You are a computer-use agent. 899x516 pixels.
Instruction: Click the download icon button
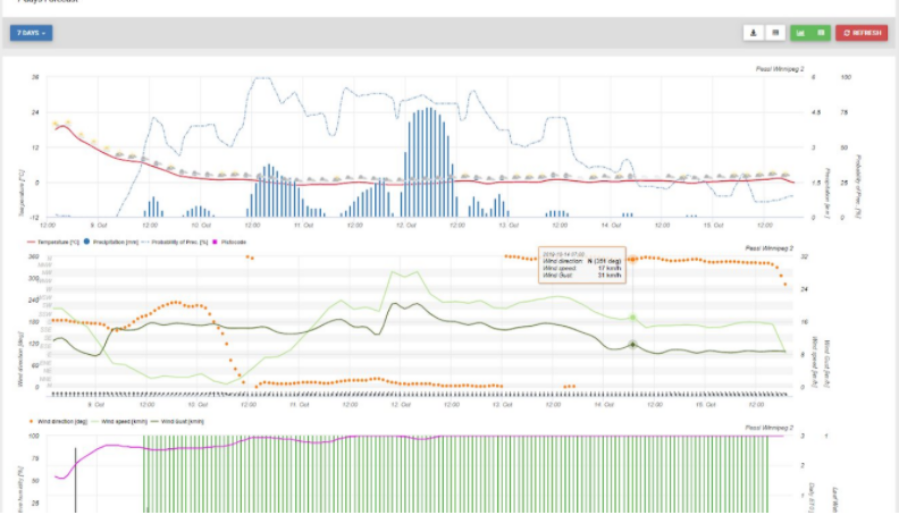753,33
